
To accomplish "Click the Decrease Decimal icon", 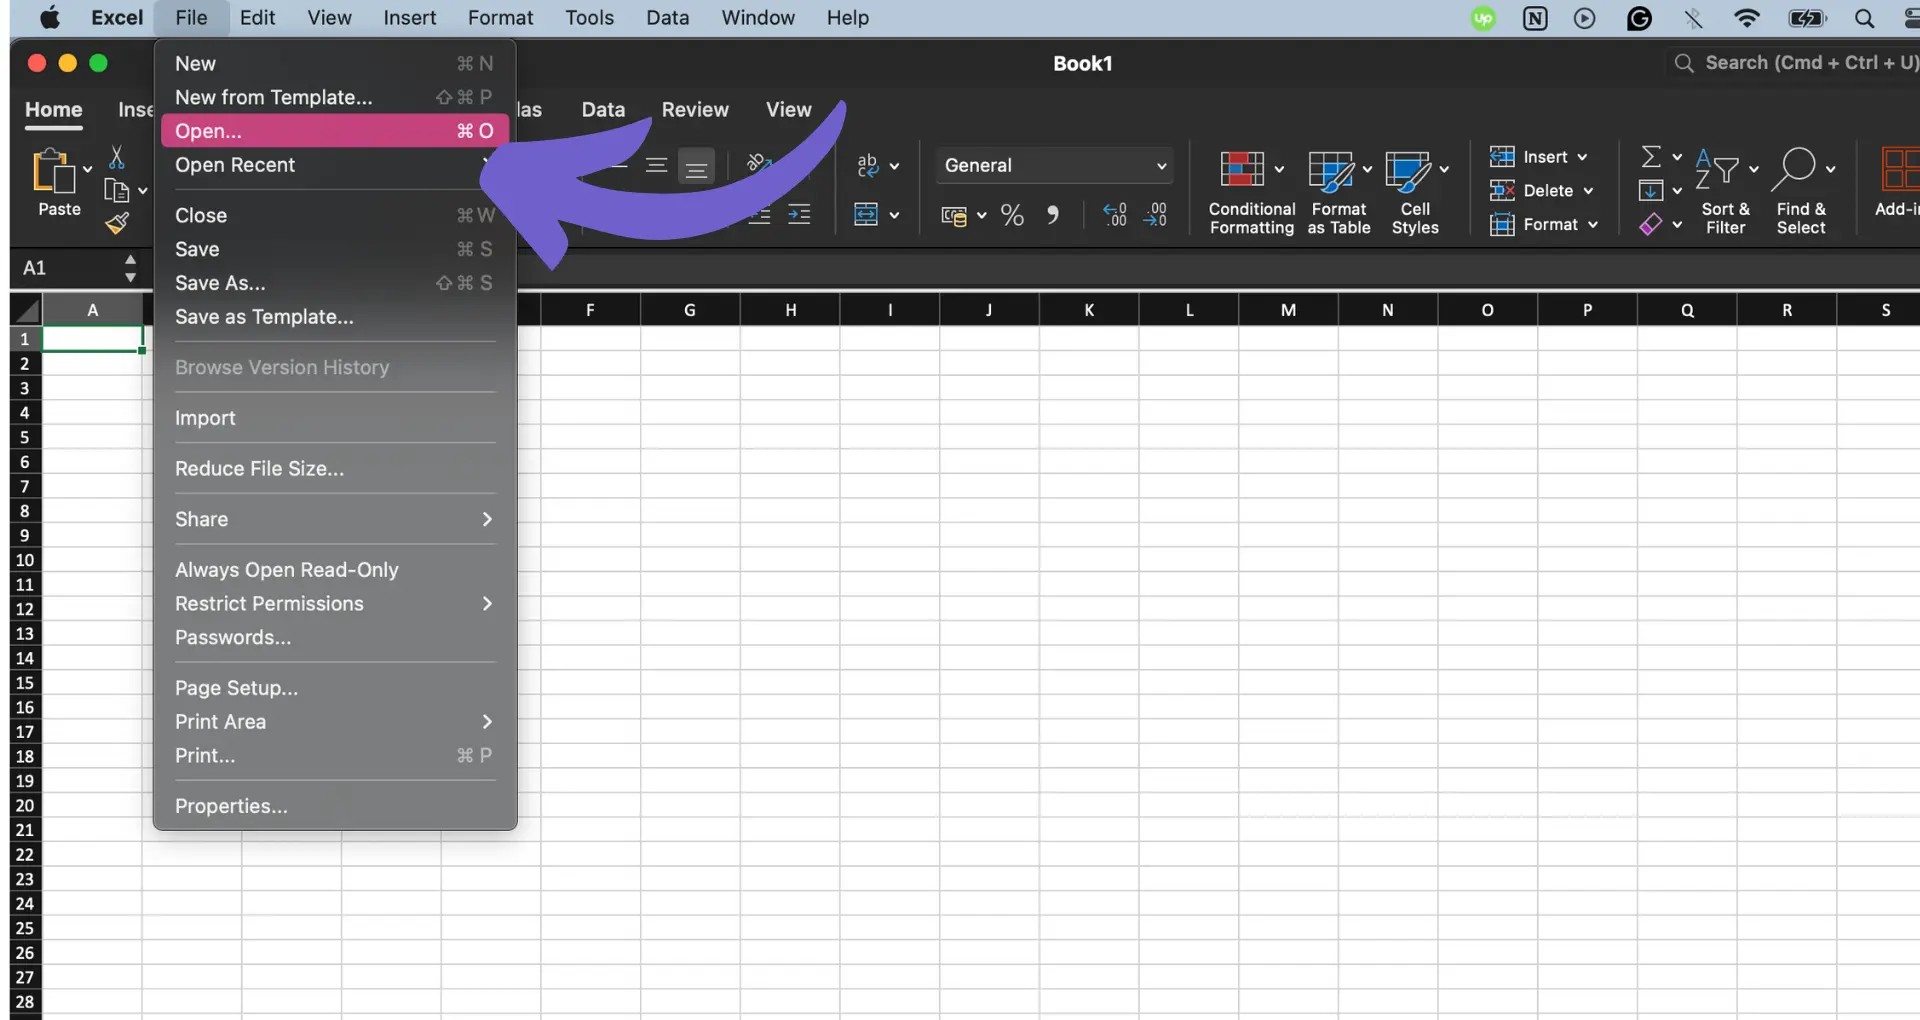I will click(1155, 214).
